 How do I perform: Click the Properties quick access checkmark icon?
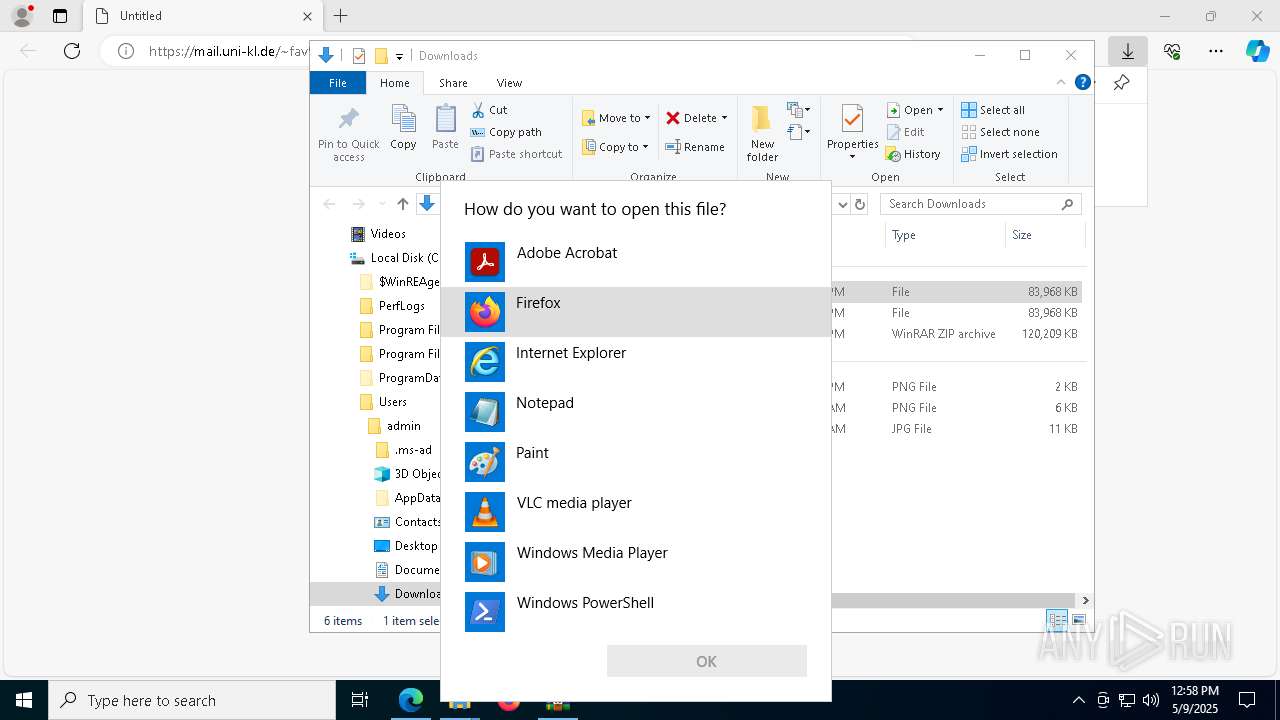tap(359, 56)
